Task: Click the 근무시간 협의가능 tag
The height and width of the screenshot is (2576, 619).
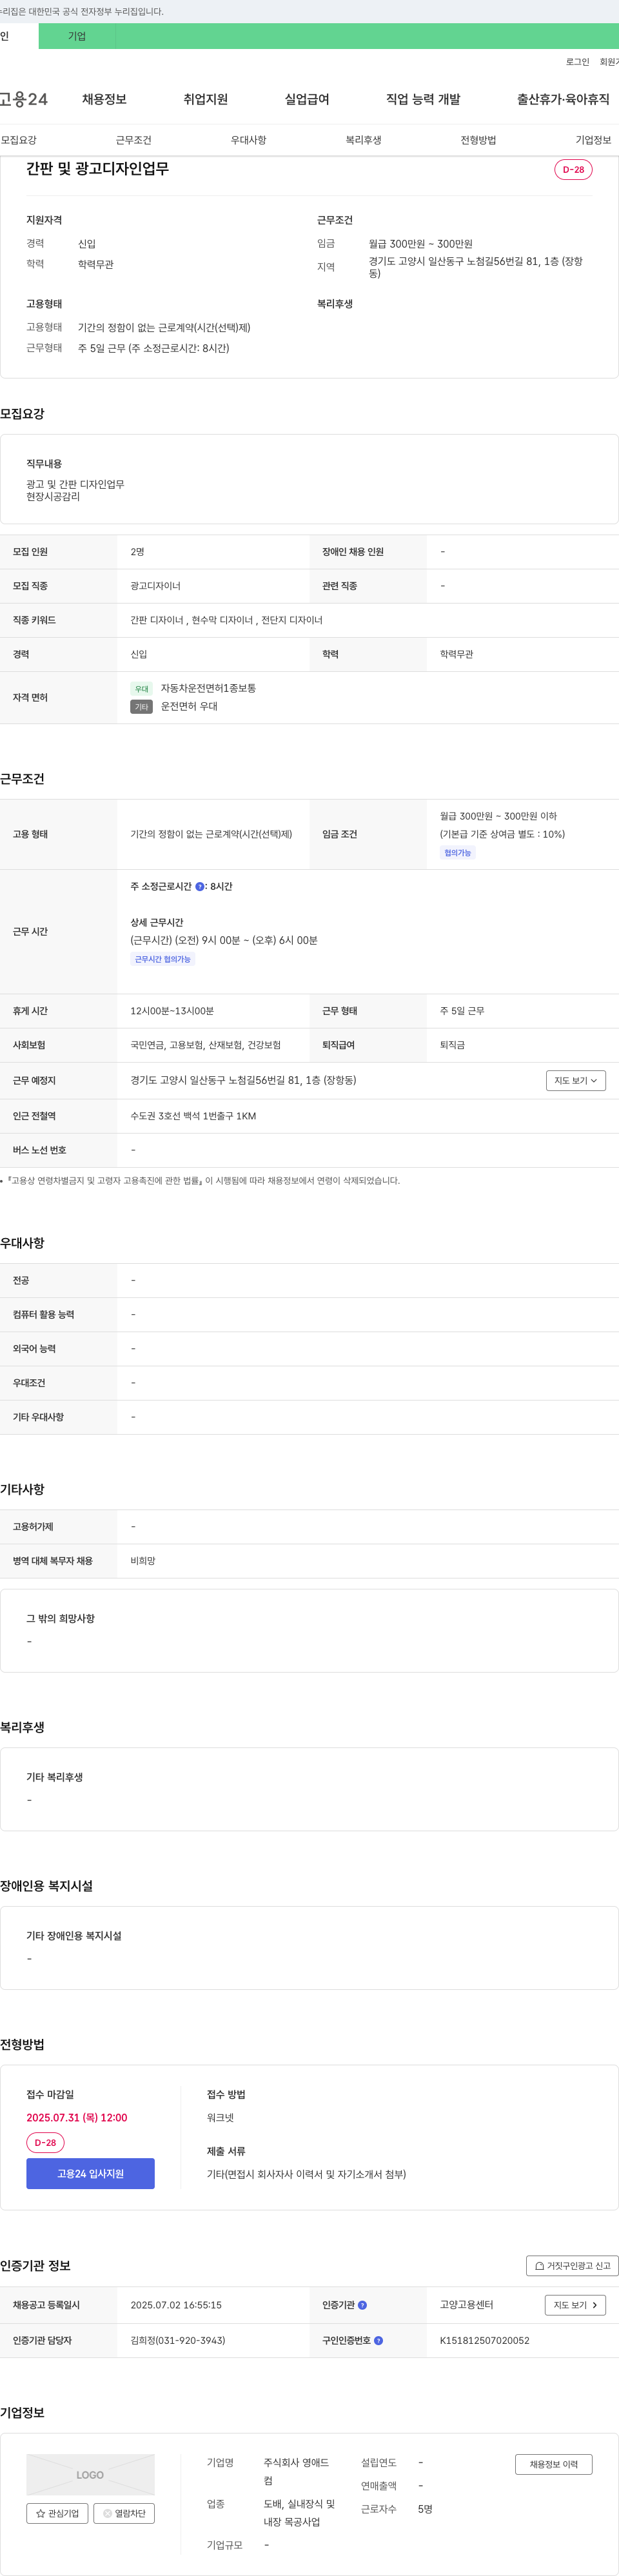Action: tap(163, 959)
